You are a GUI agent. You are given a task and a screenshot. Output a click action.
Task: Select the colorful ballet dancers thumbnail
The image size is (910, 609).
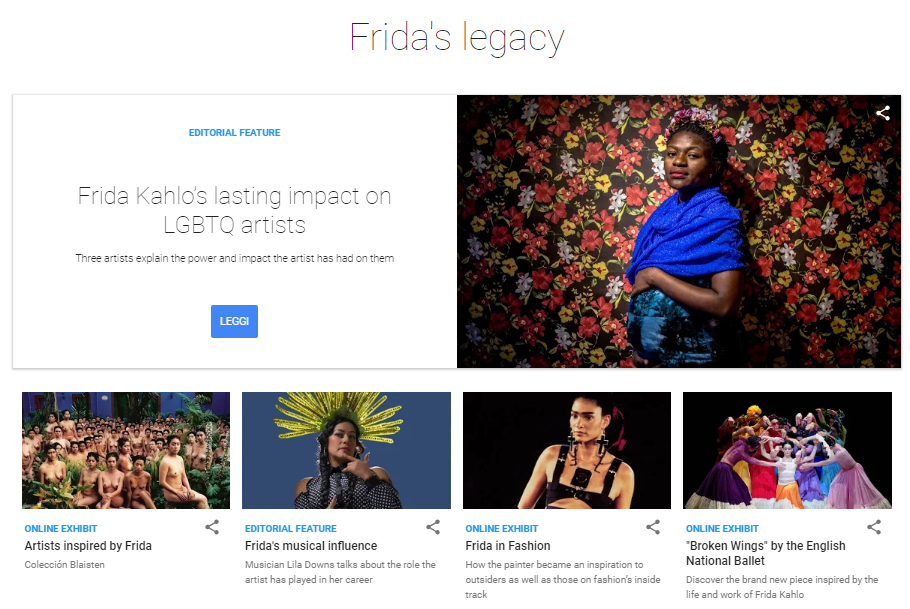pyautogui.click(x=788, y=451)
